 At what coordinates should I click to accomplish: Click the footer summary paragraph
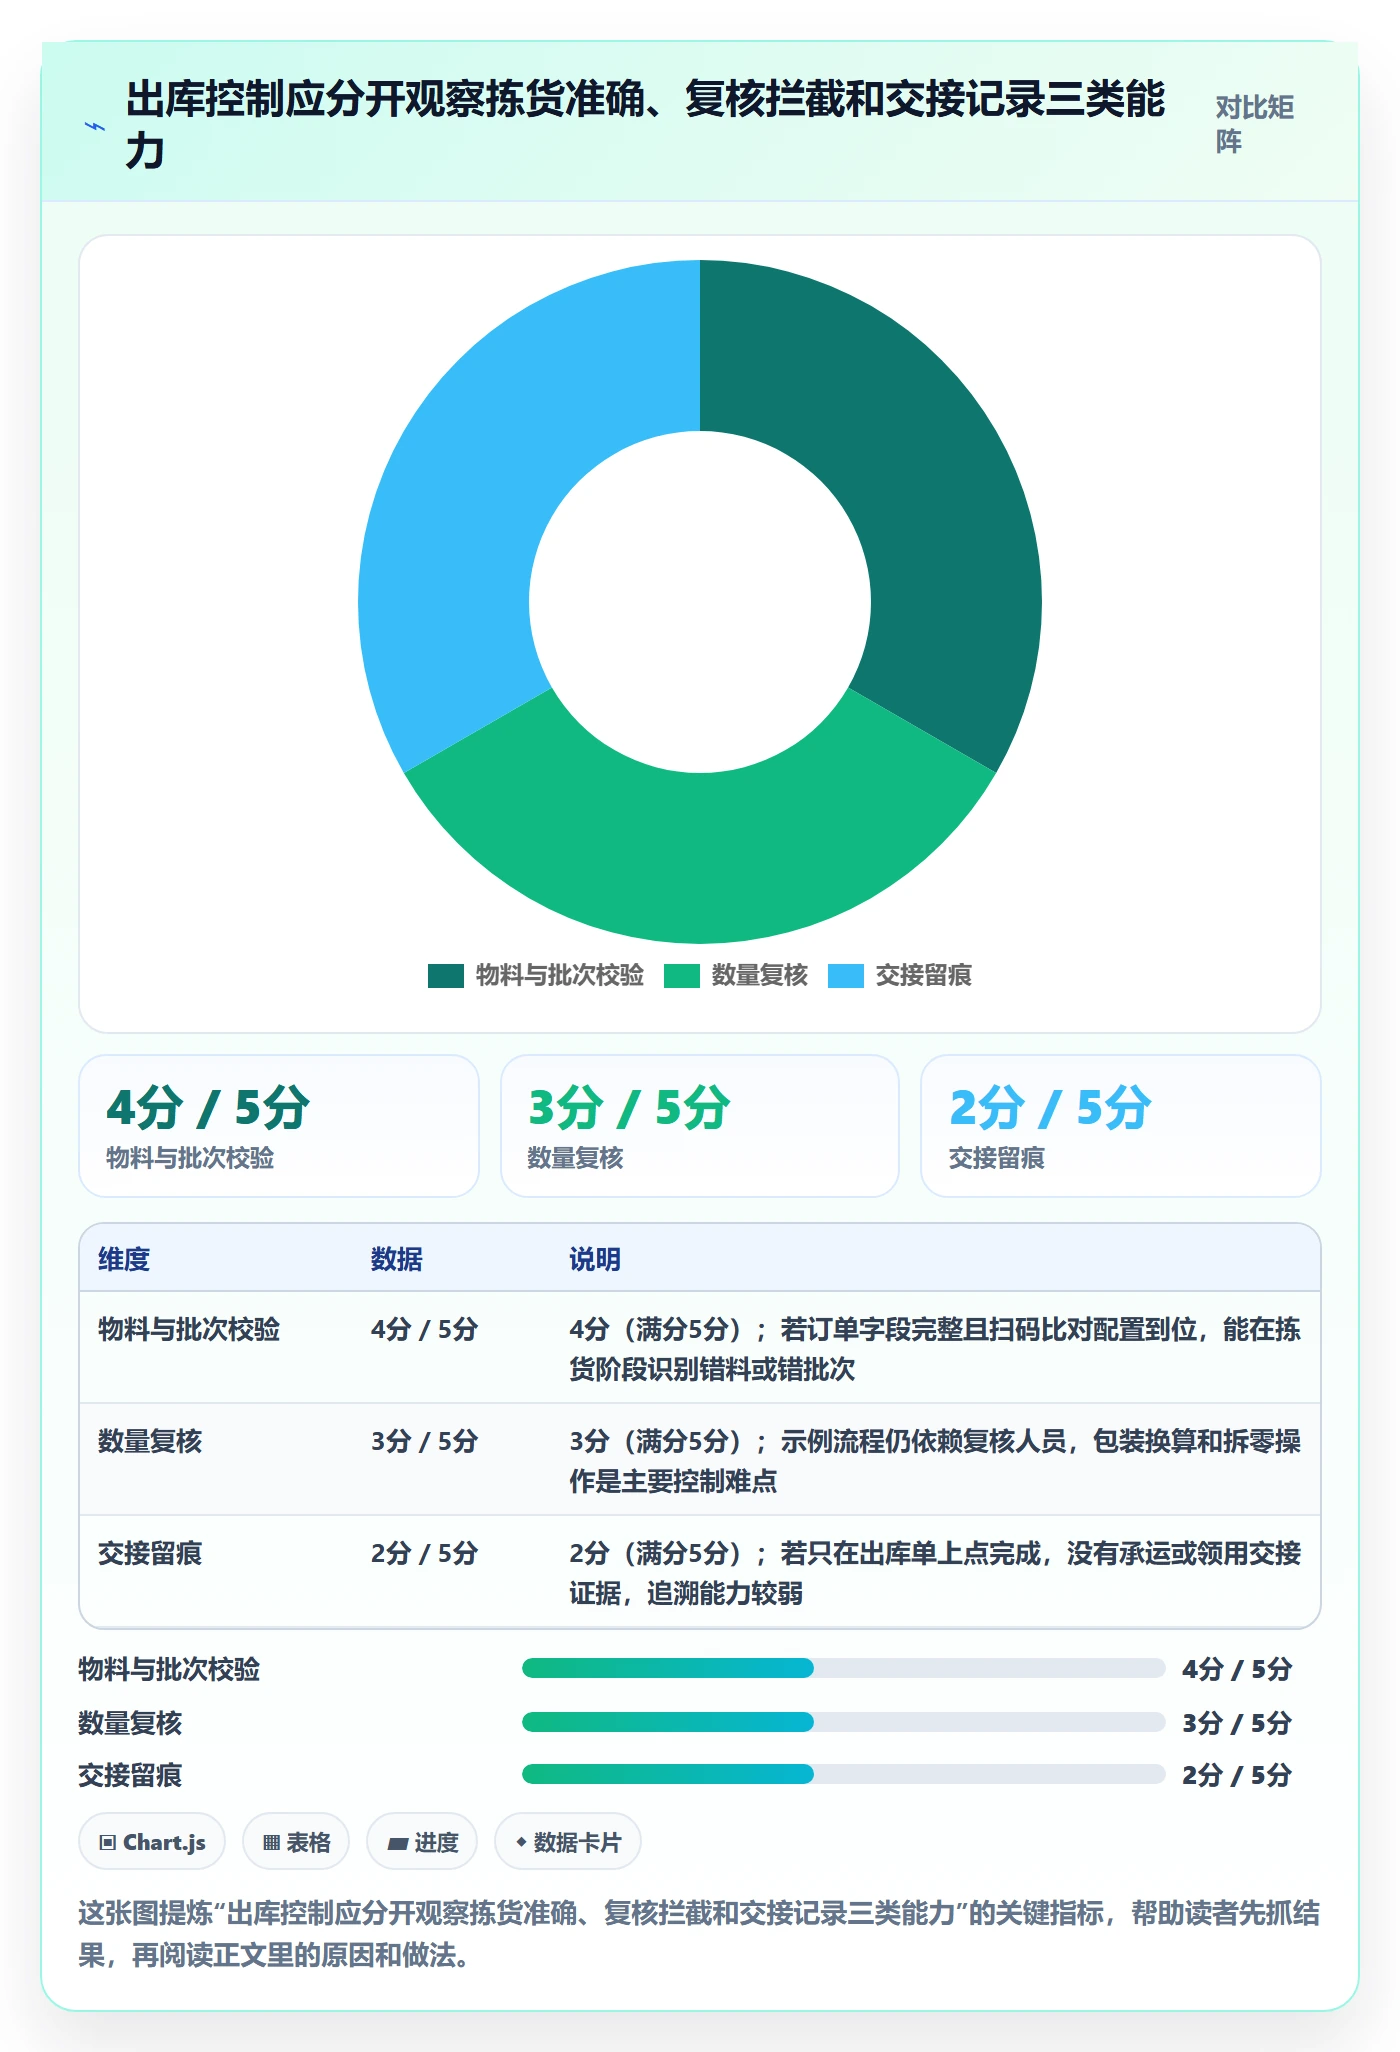pyautogui.click(x=699, y=1933)
